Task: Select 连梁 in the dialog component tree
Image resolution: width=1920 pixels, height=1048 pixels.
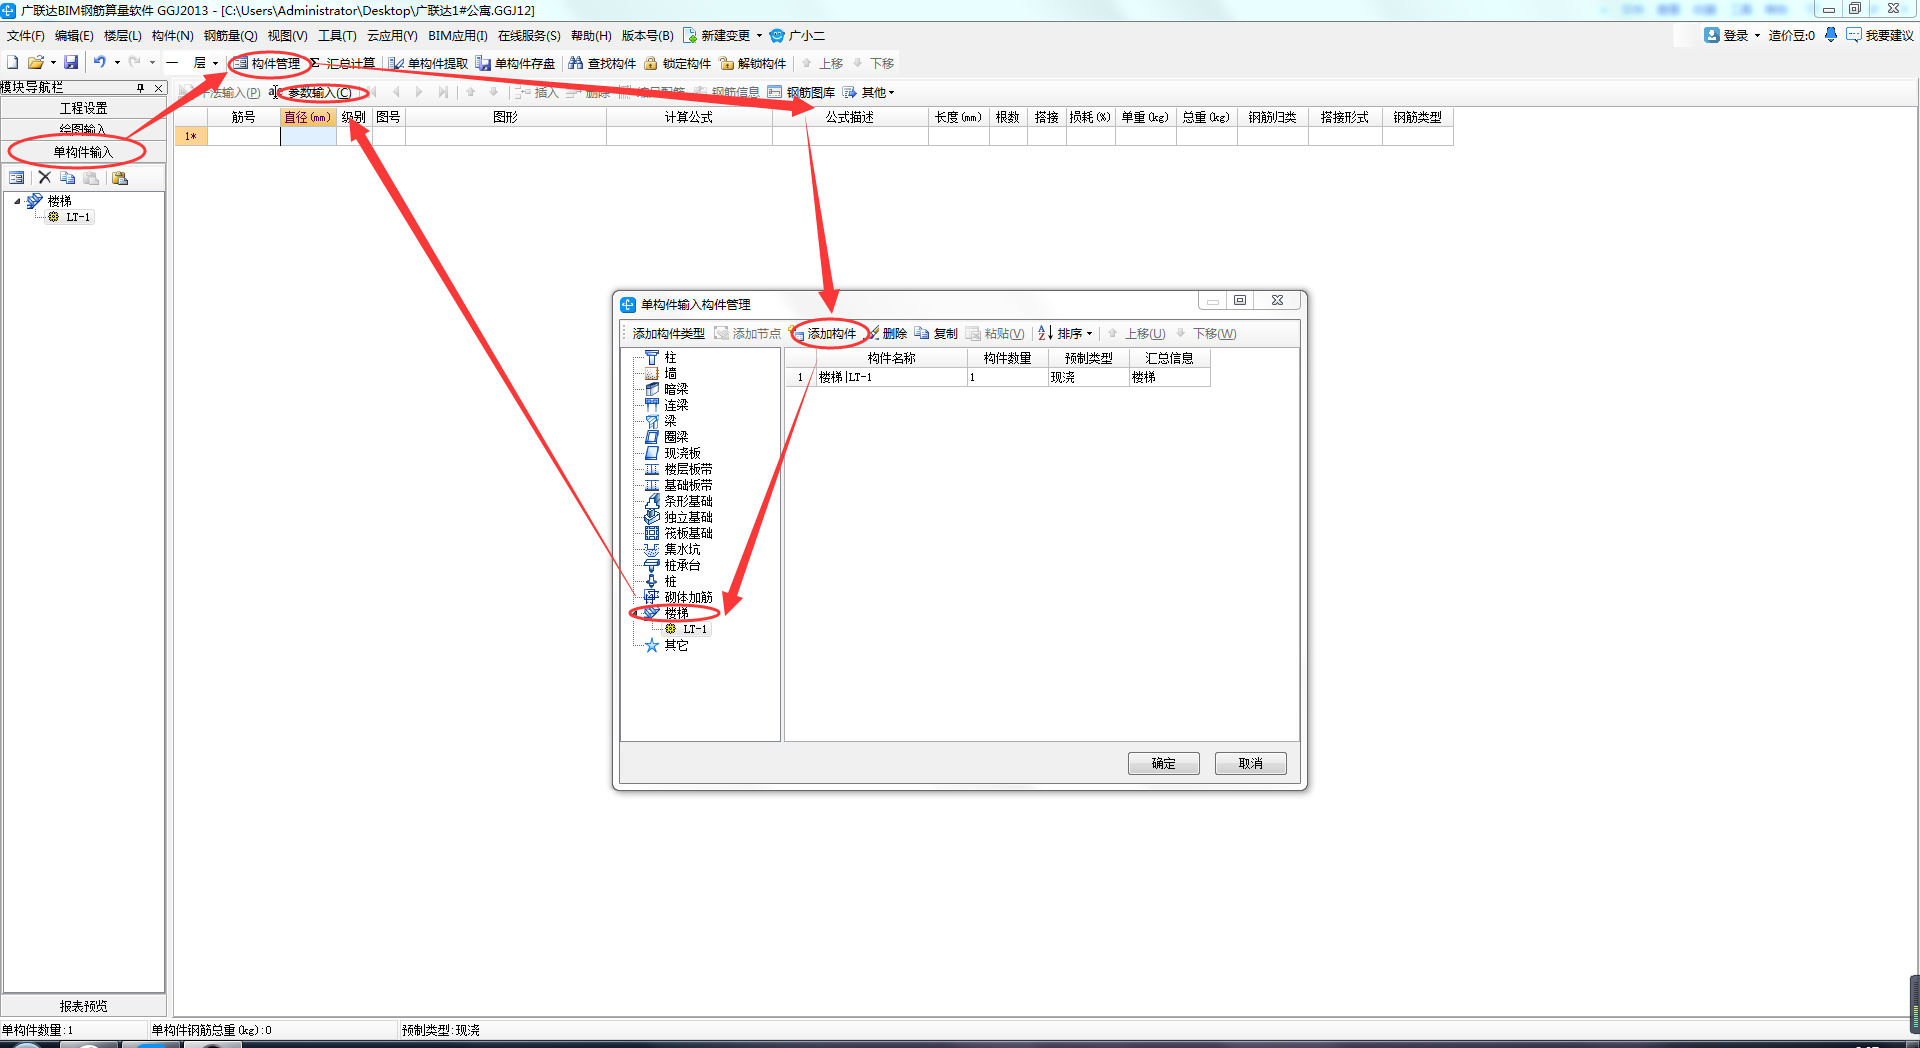Action: click(x=676, y=406)
